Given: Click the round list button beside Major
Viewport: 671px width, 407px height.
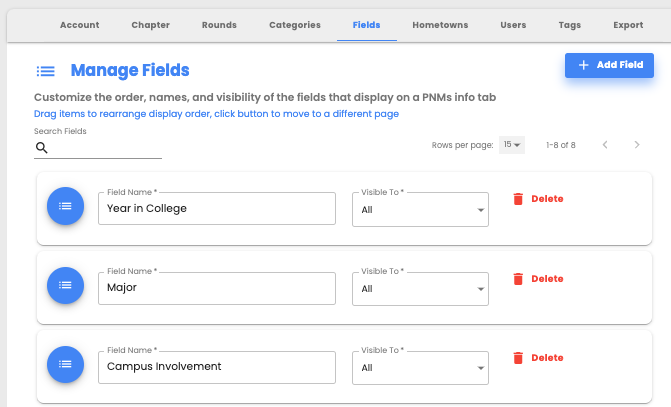Looking at the screenshot, I should pyautogui.click(x=65, y=285).
